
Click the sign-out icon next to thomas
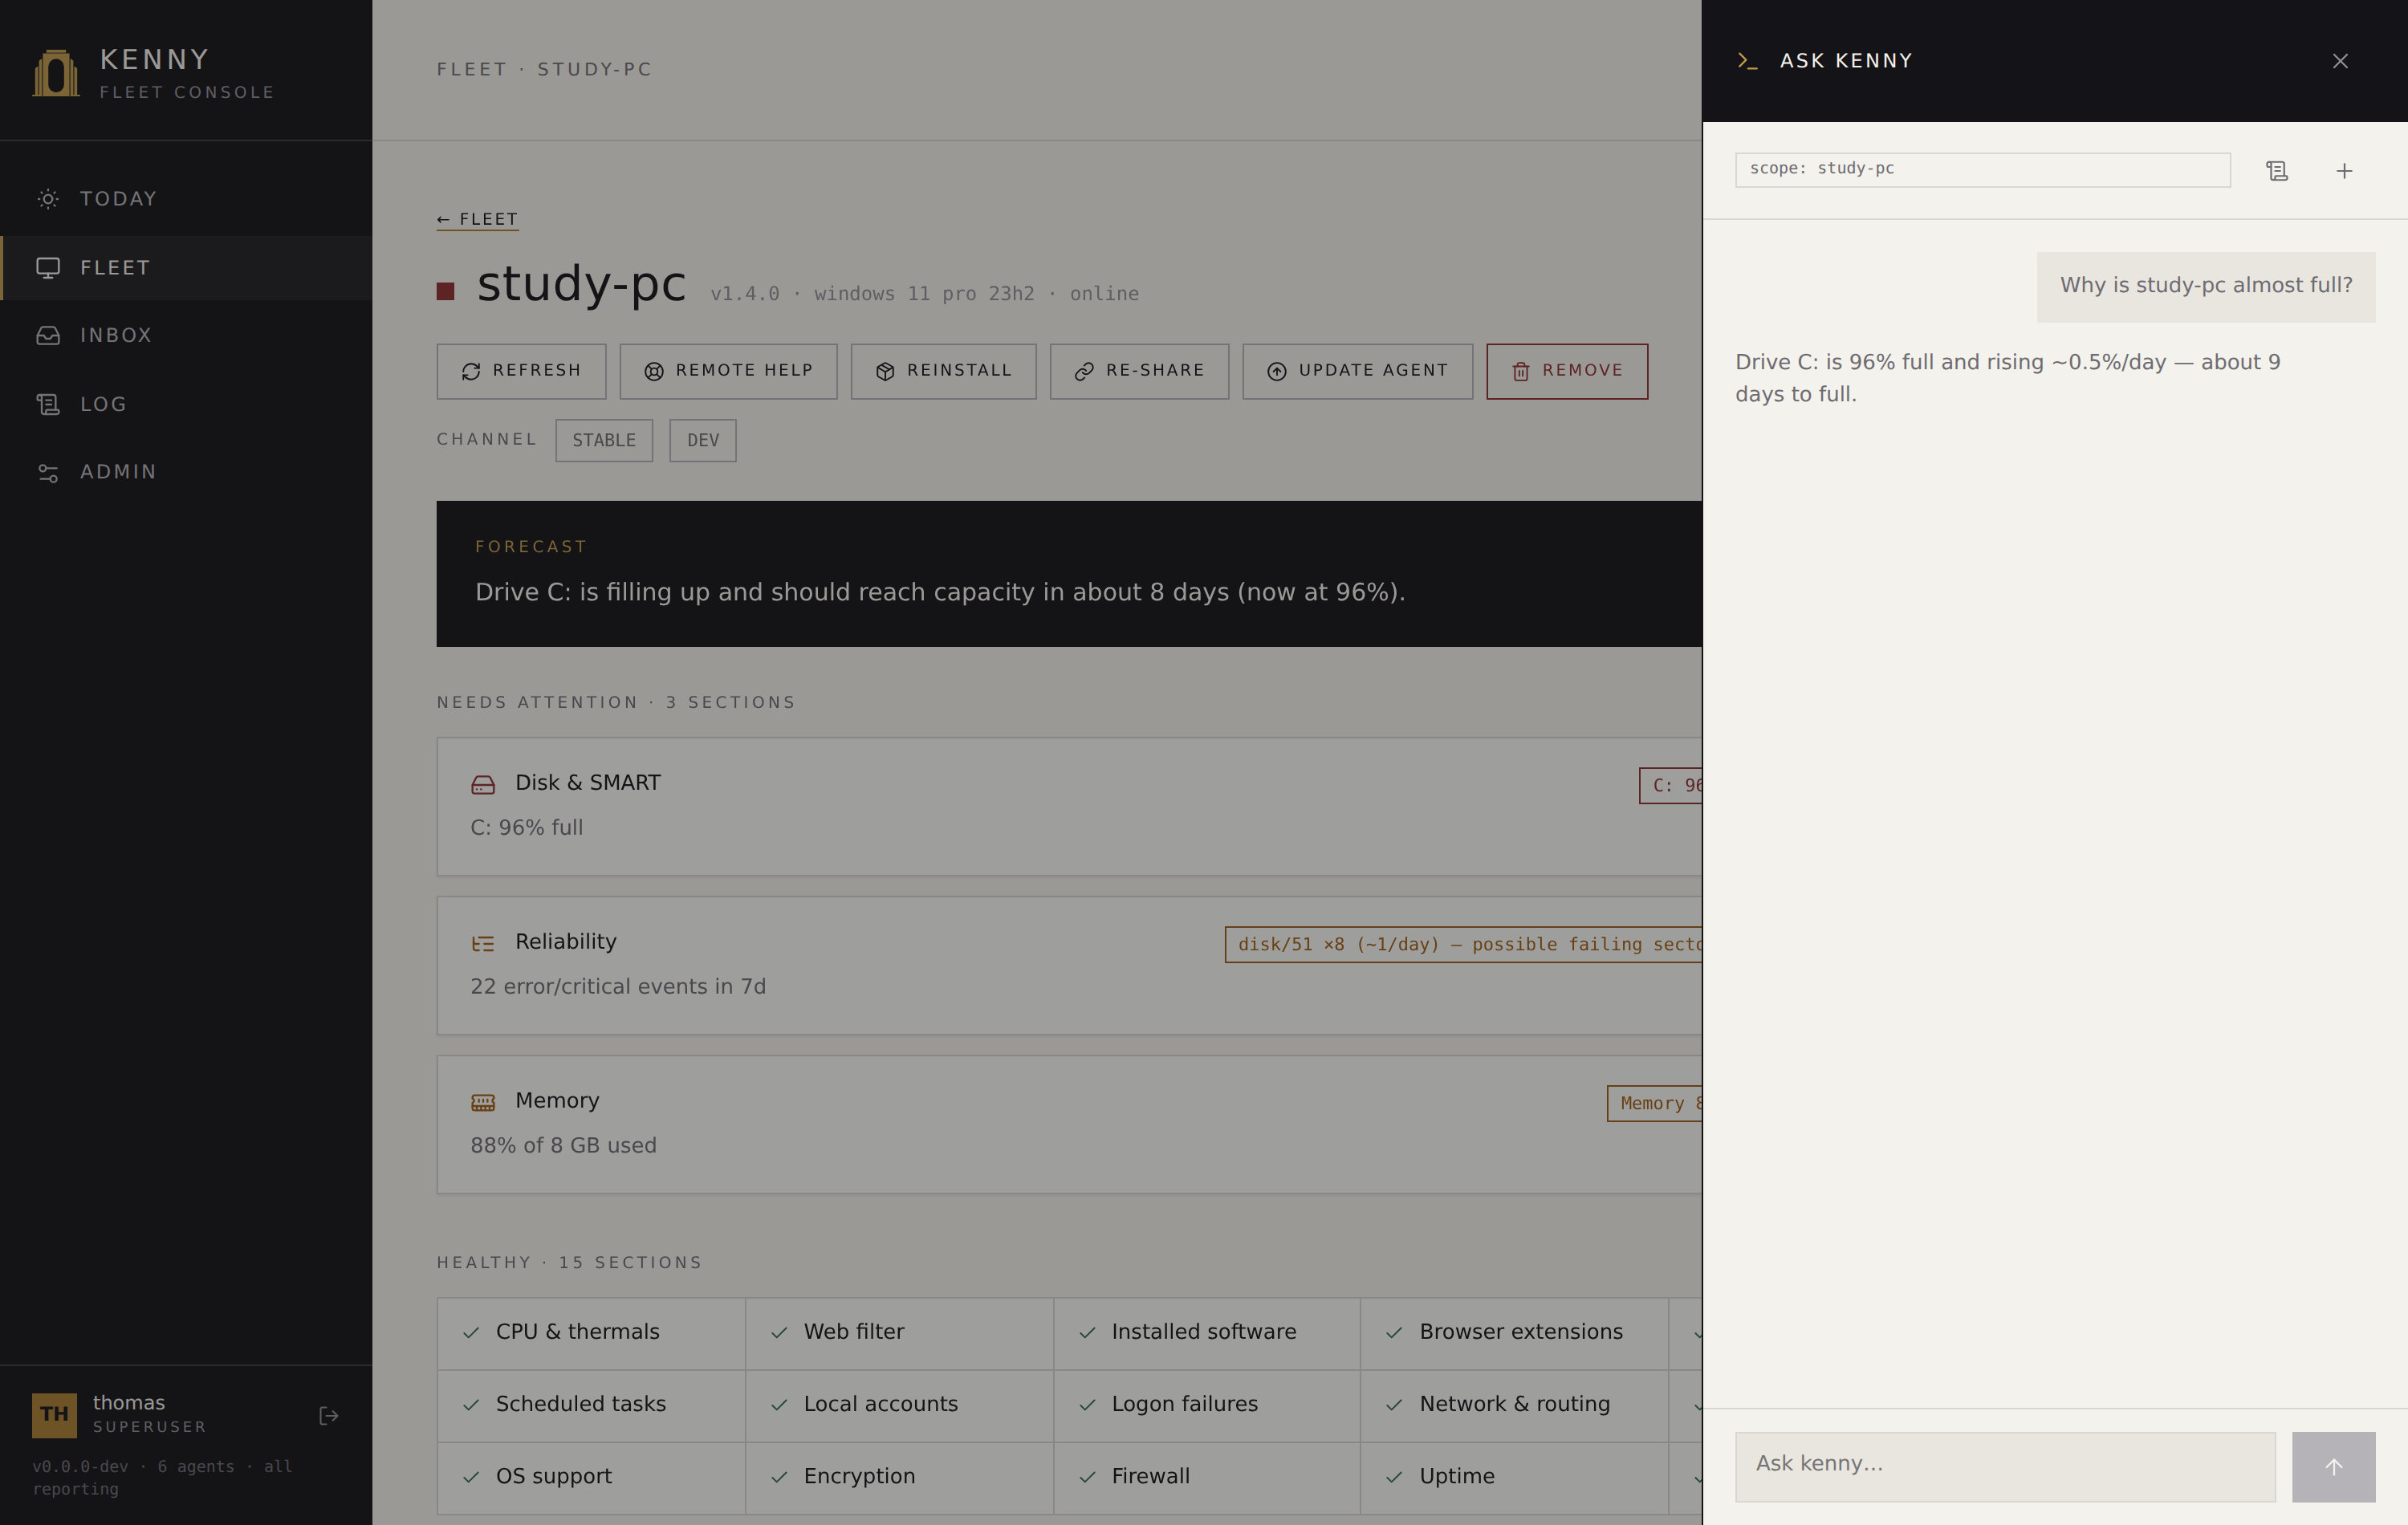[328, 1415]
